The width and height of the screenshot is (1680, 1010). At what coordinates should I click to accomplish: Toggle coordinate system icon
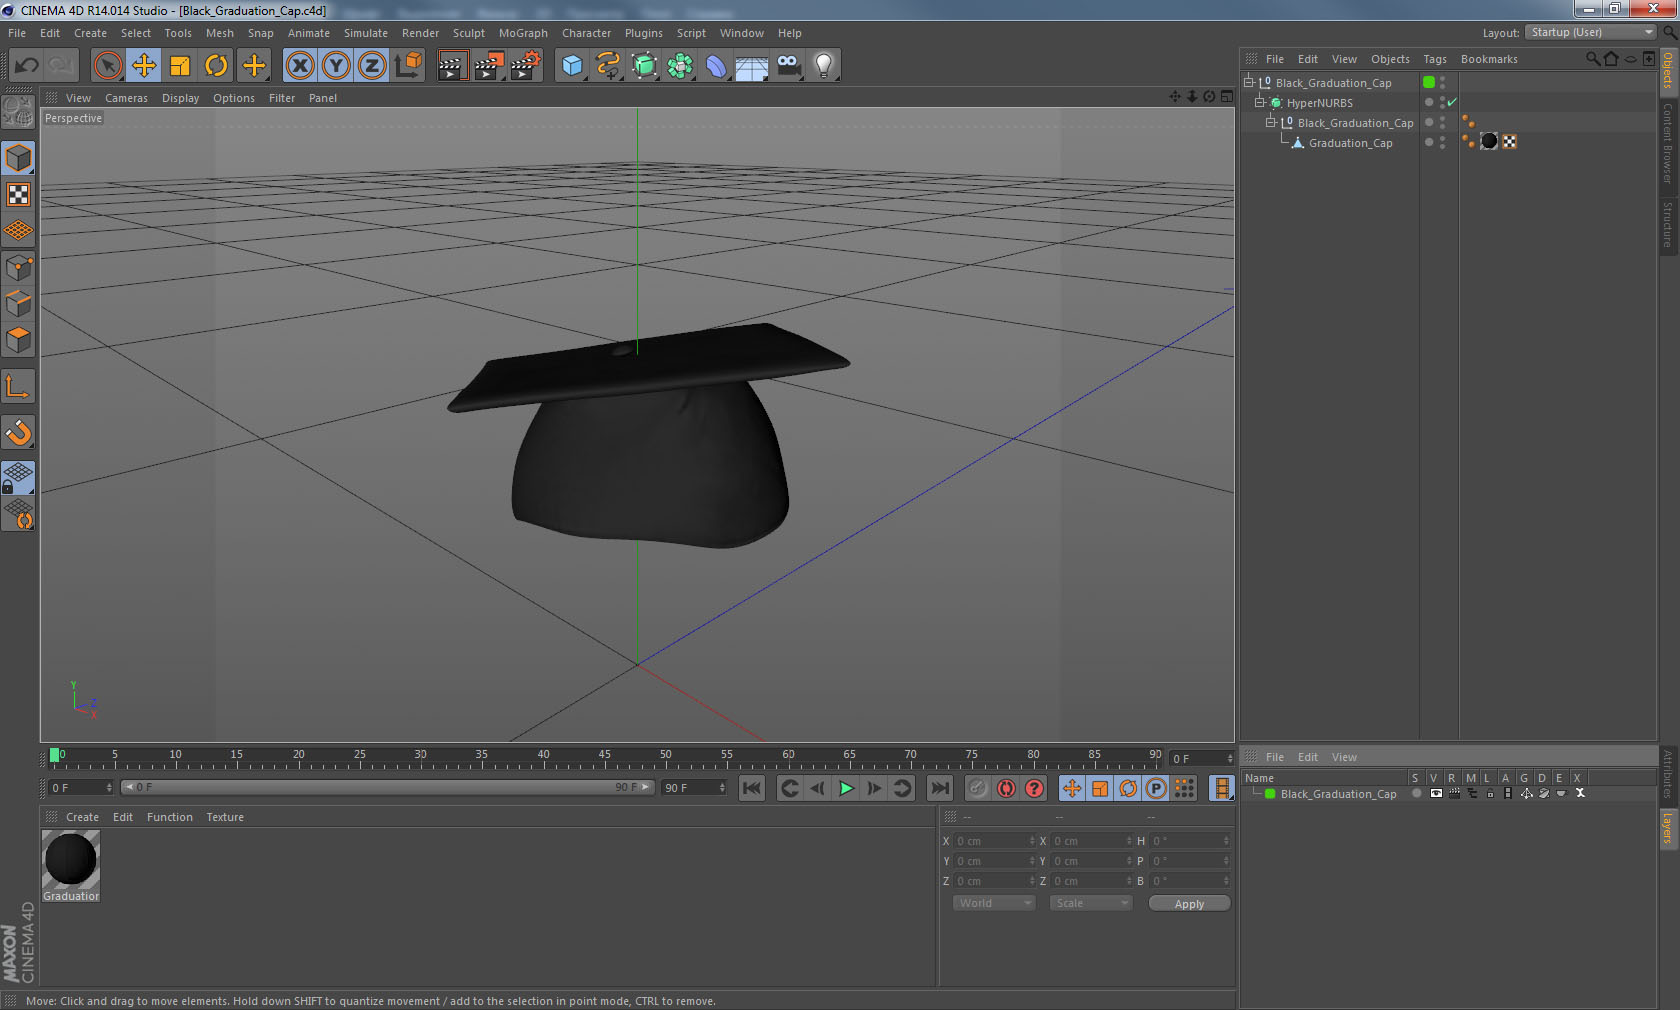click(x=408, y=66)
